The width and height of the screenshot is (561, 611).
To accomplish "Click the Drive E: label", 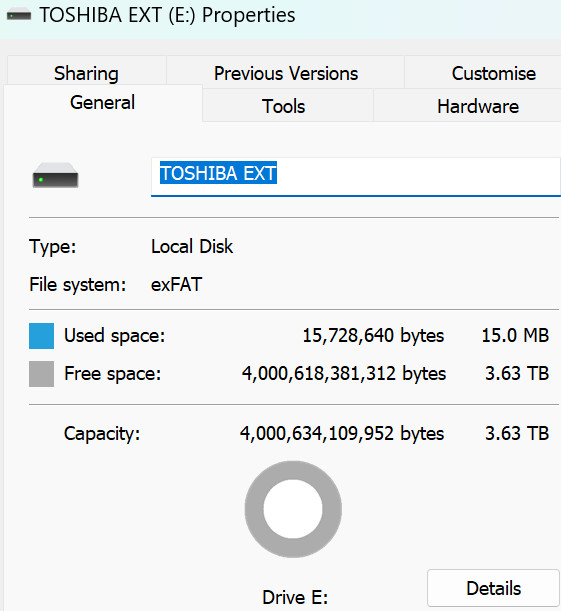I will (295, 597).
